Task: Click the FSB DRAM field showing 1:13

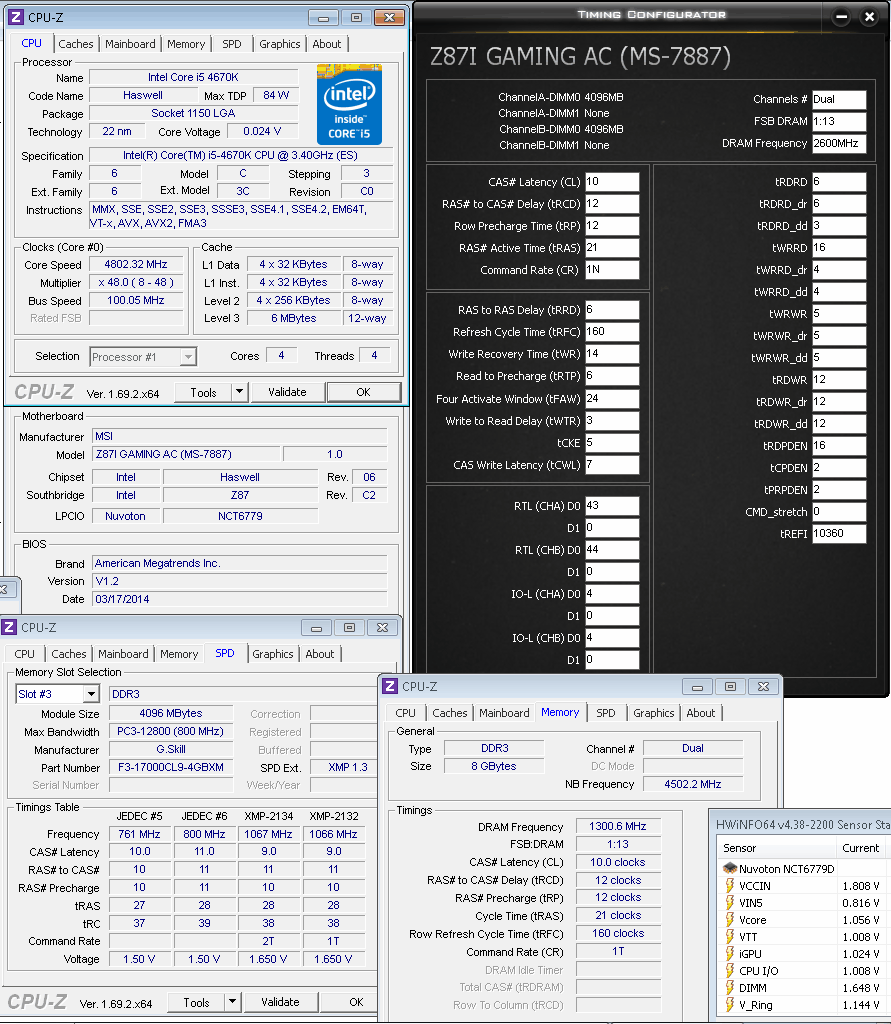Action: 839,121
